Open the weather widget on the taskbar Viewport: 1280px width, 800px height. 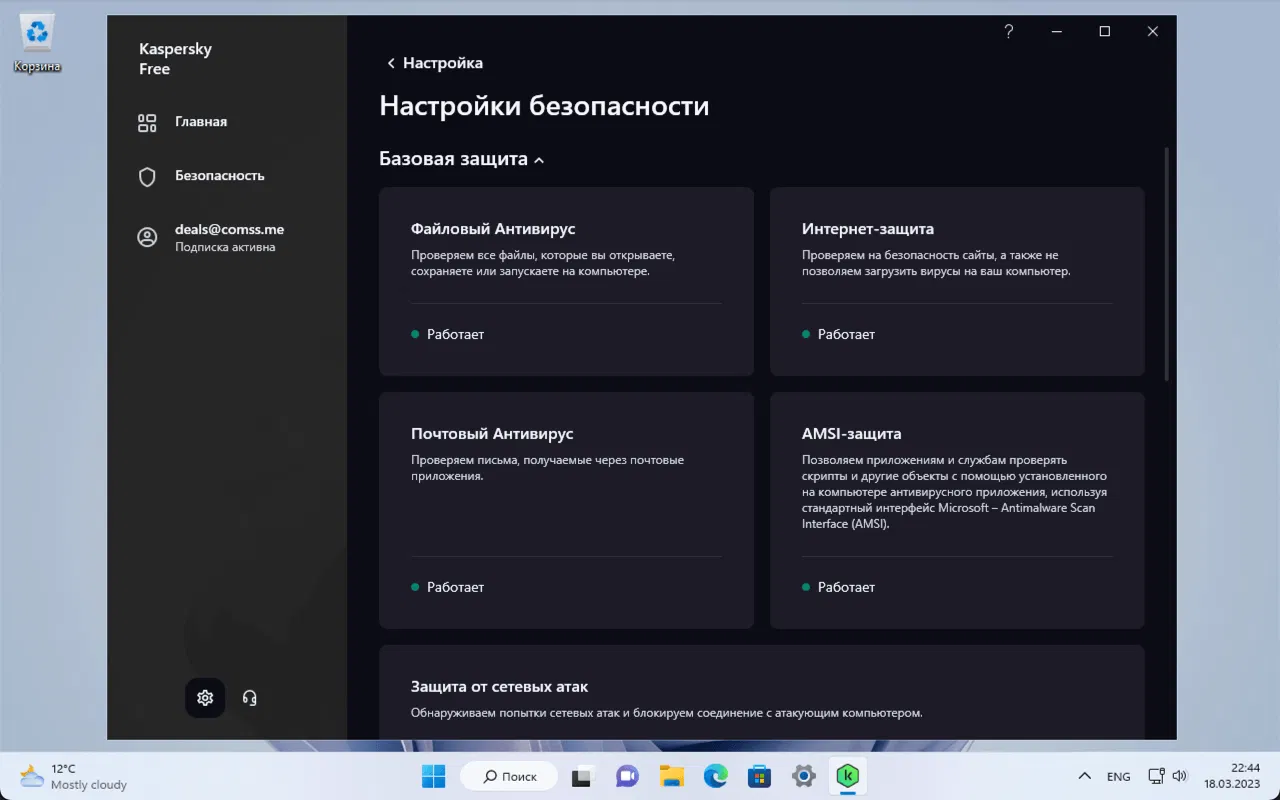point(75,776)
